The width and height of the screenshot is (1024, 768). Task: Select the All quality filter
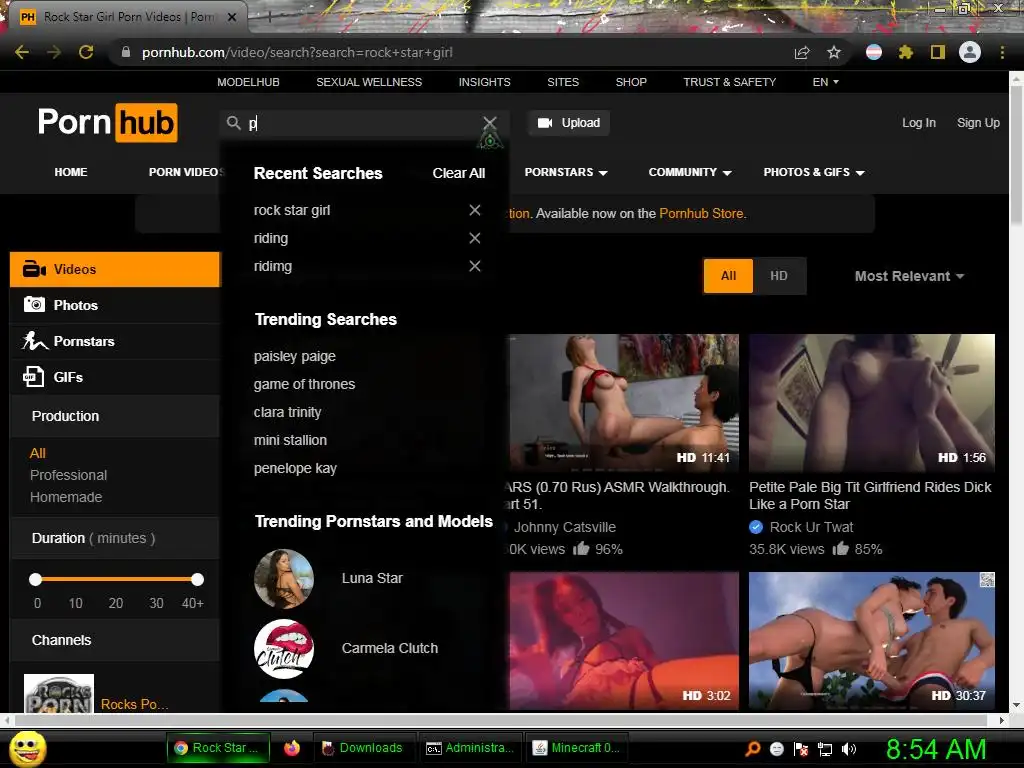(x=728, y=276)
